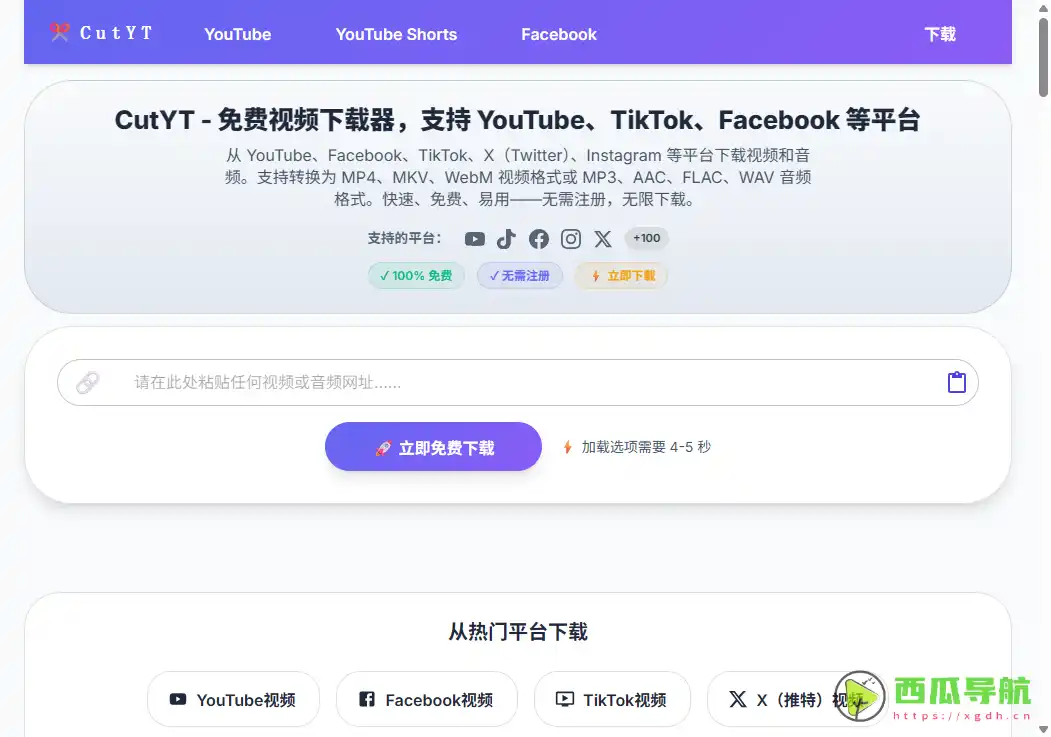1051x737 pixels.
Task: Switch to YouTube Shorts section
Action: 396,33
